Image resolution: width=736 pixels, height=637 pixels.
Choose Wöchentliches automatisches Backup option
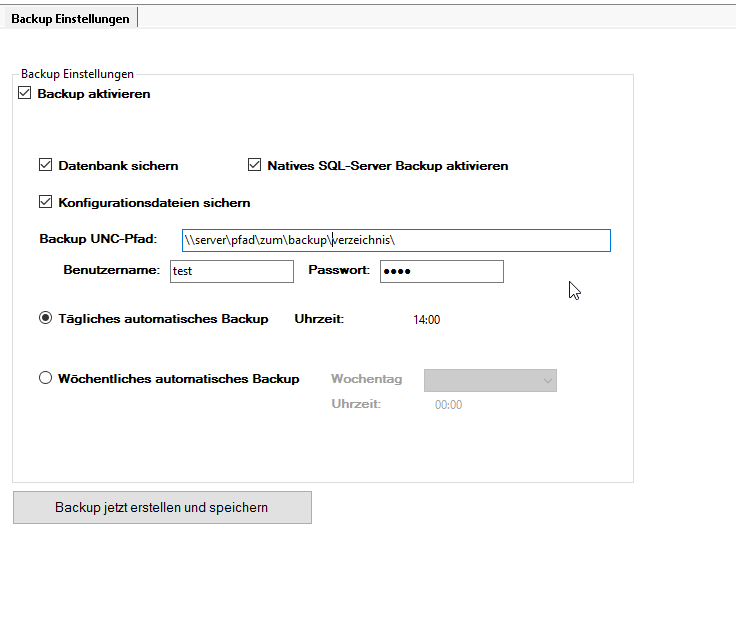tap(45, 379)
